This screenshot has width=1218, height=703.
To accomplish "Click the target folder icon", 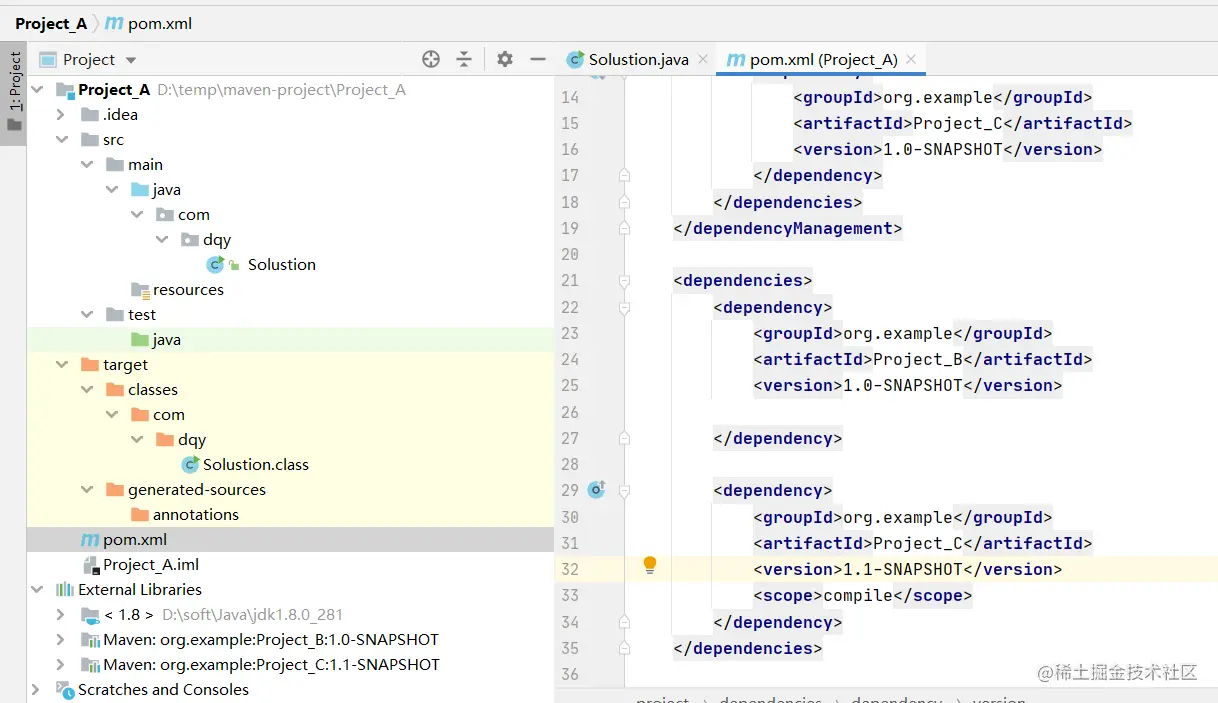I will click(x=89, y=364).
